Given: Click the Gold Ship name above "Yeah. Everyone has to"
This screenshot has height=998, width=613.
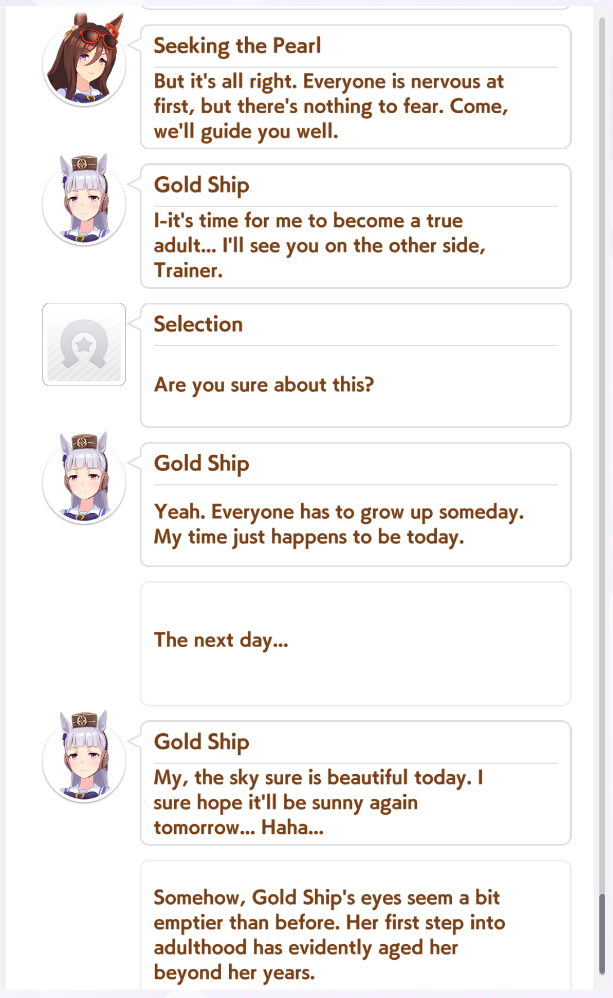Looking at the screenshot, I should (201, 464).
